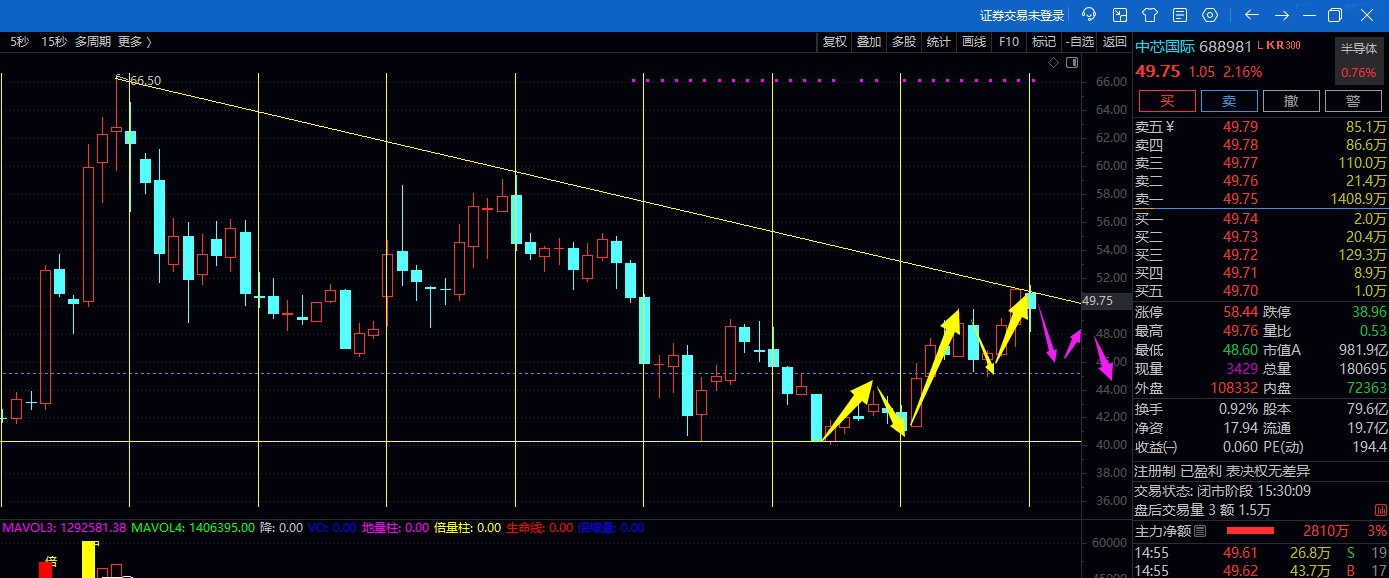Image resolution: width=1389 pixels, height=578 pixels.
Task: Open the customer service headset icon
Action: pos(1089,15)
